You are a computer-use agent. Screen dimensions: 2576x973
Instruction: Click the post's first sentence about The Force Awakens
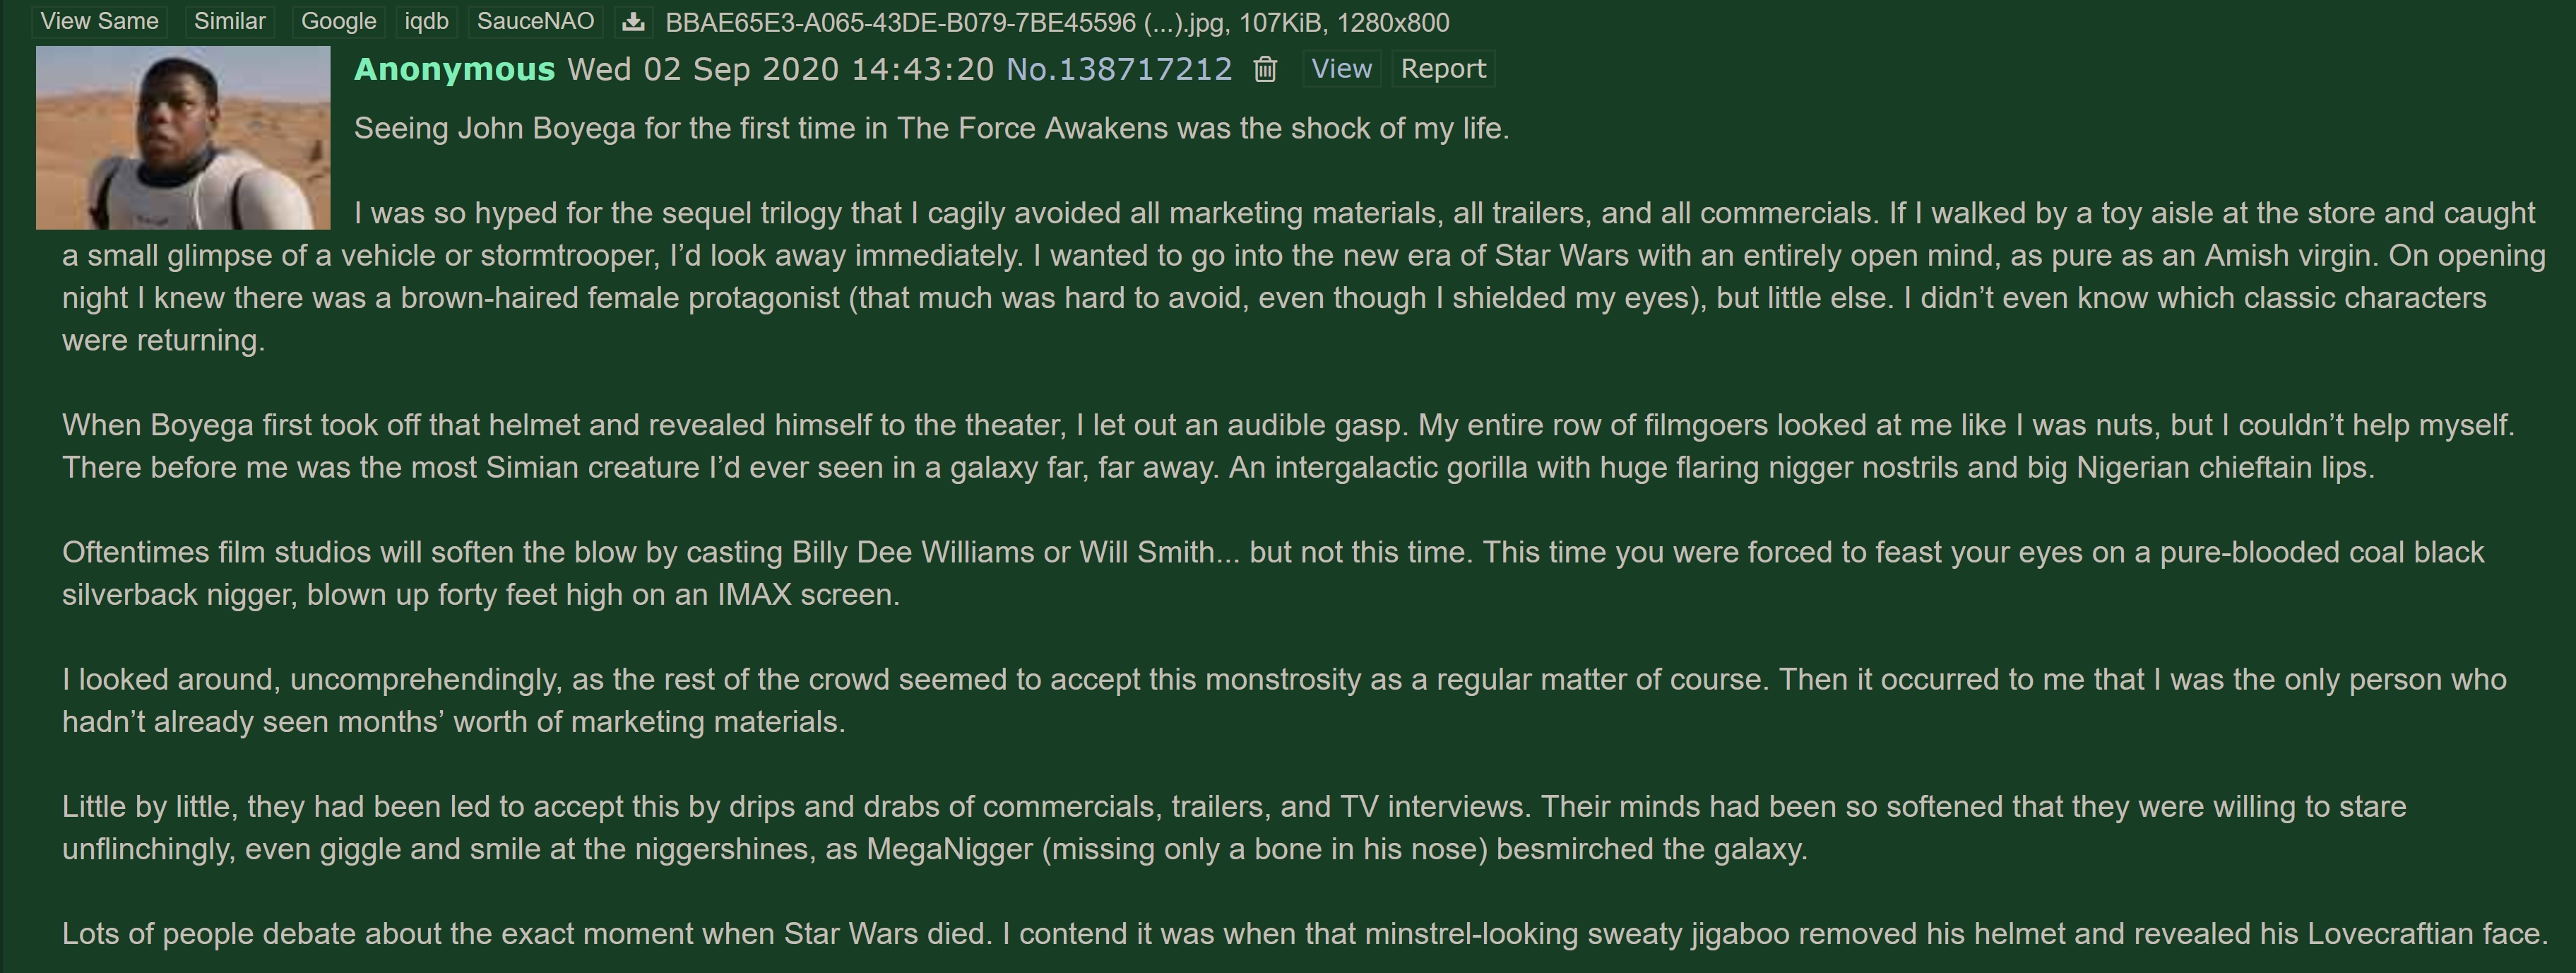pyautogui.click(x=931, y=129)
